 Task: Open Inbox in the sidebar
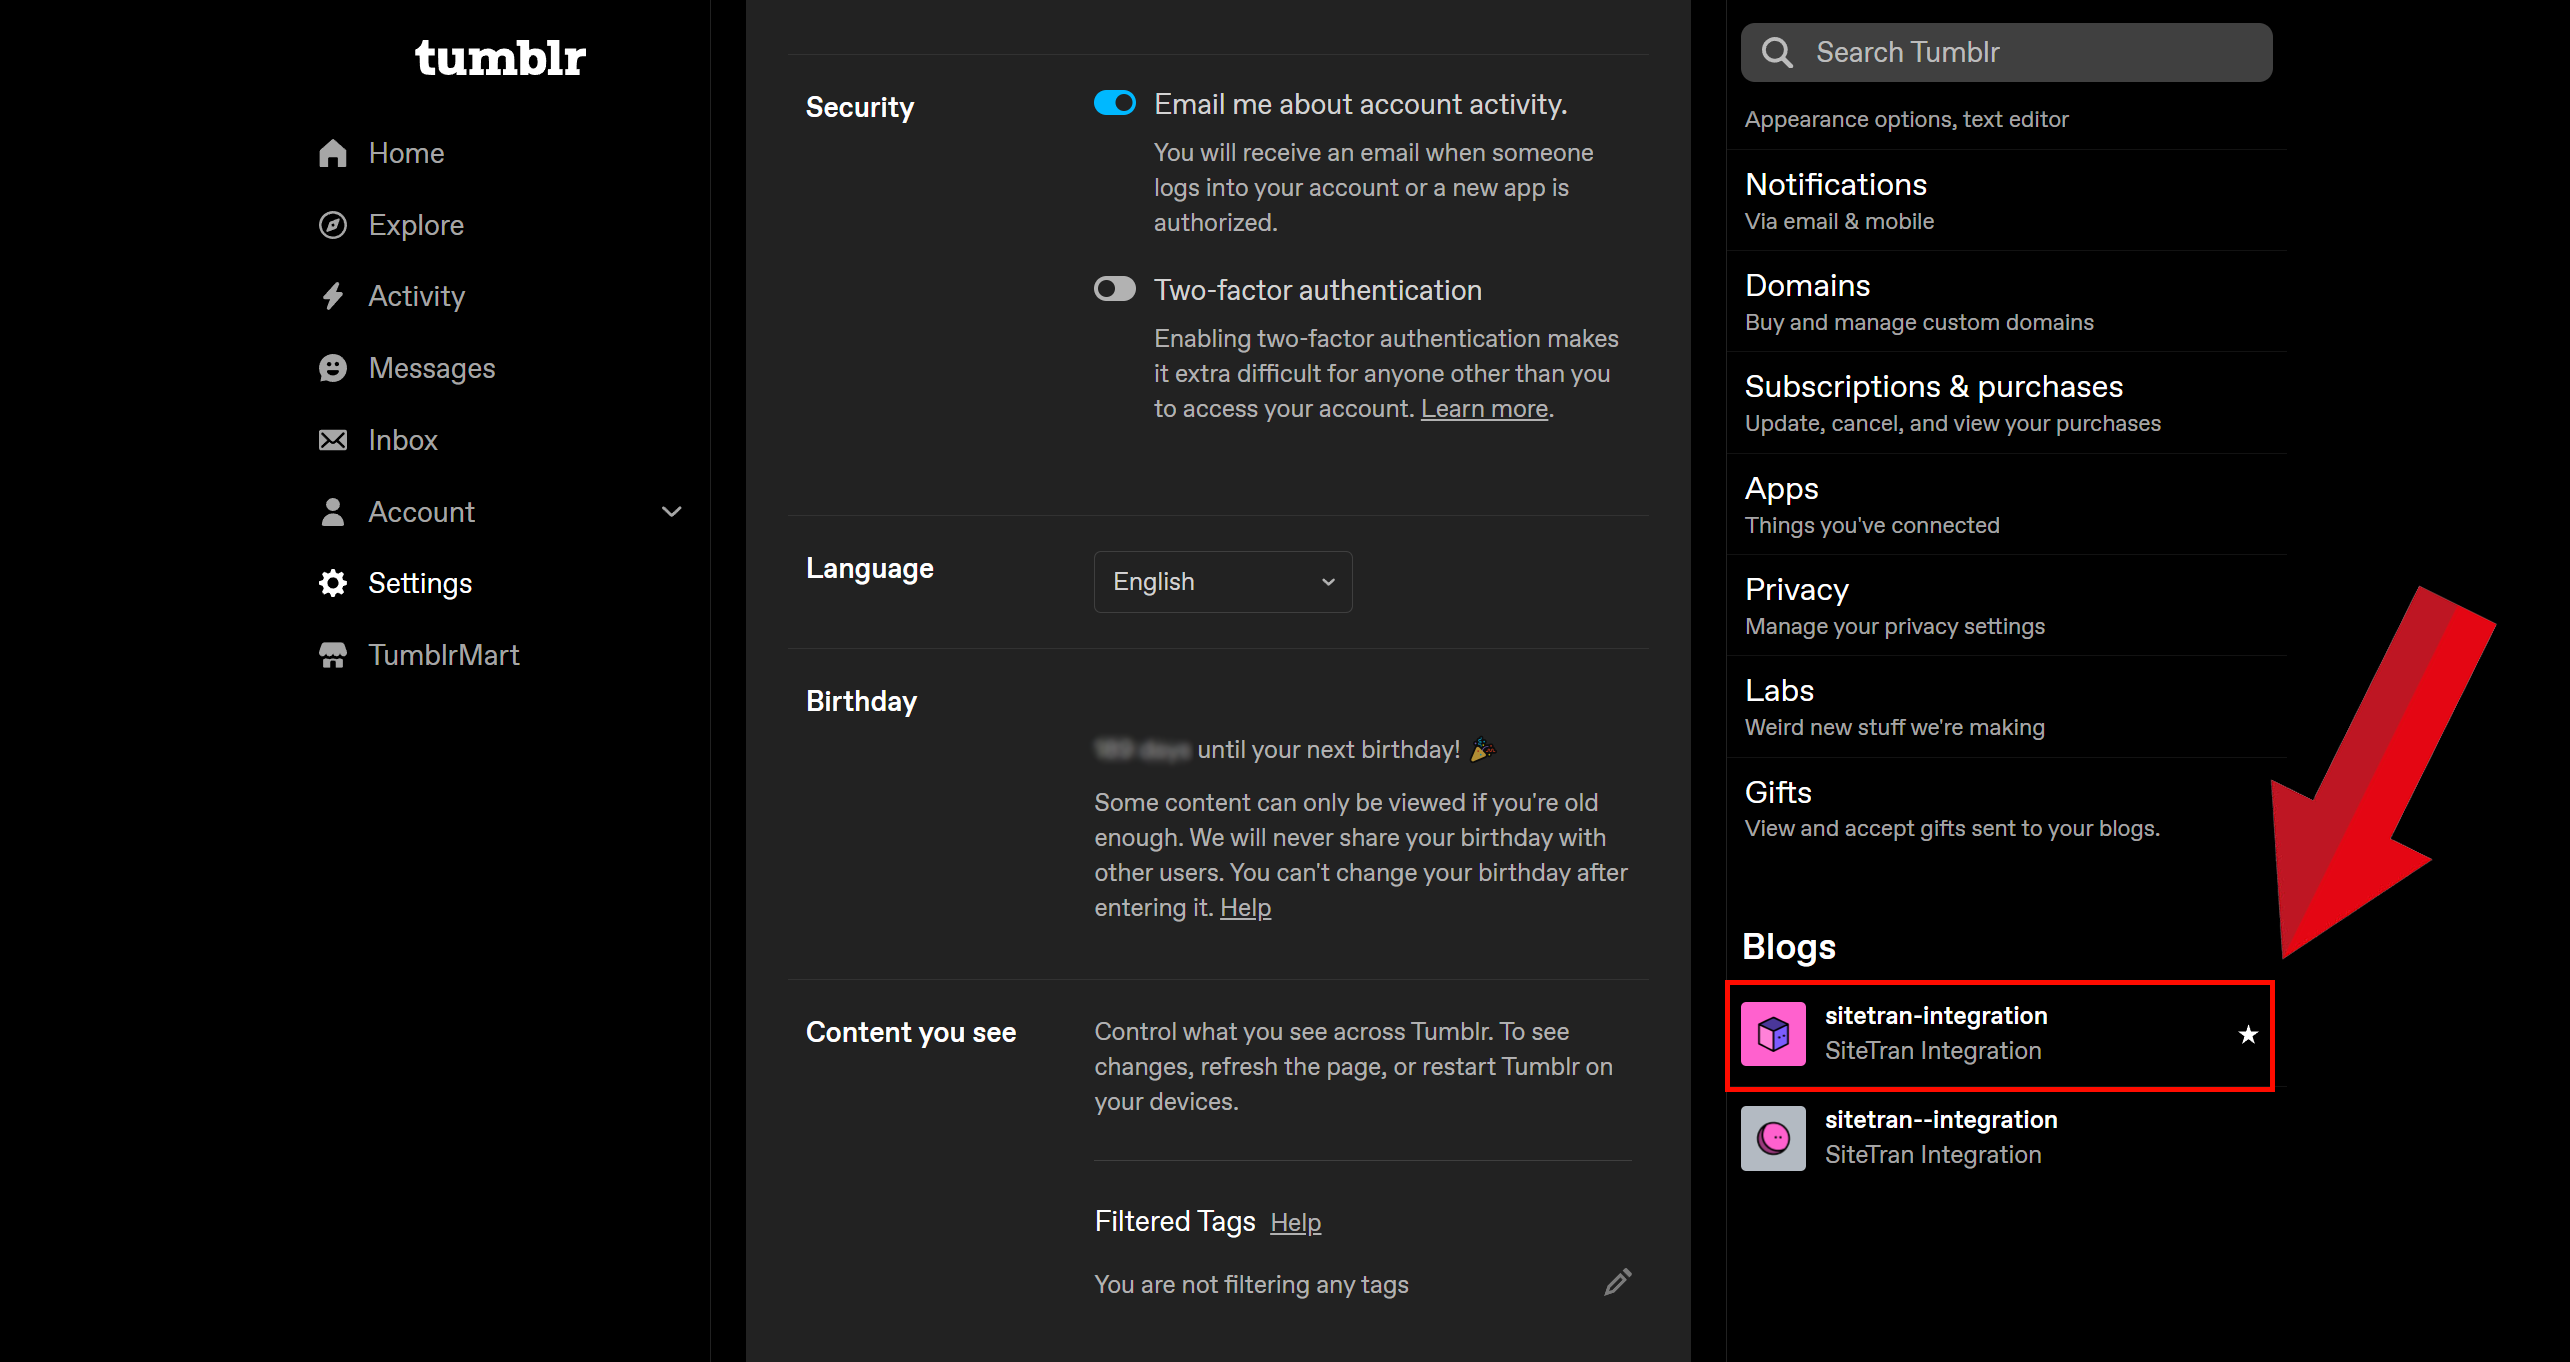[x=403, y=440]
